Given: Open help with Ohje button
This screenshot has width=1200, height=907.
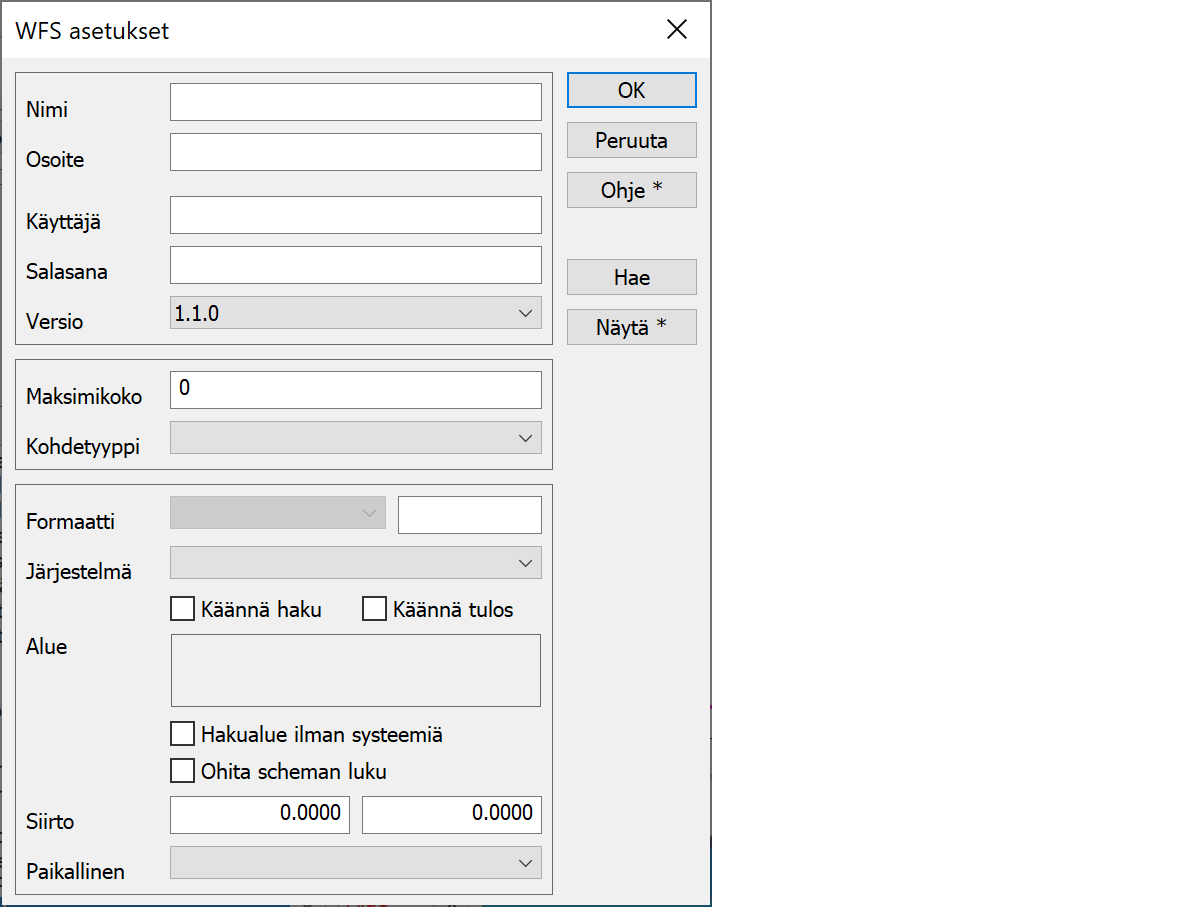Looking at the screenshot, I should pyautogui.click(x=631, y=190).
